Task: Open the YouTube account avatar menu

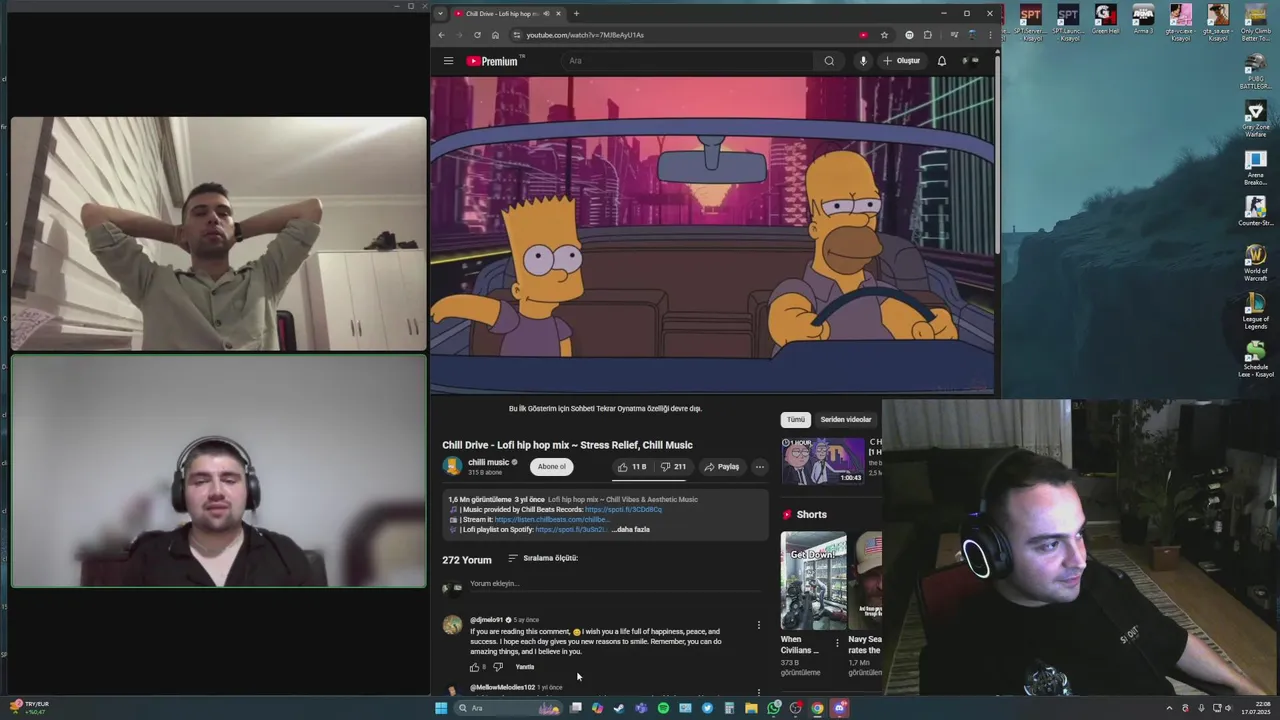Action: click(x=970, y=61)
